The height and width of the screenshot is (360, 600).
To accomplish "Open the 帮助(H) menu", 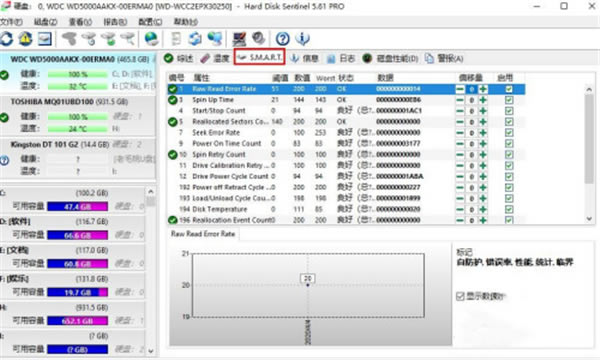I will 186,22.
